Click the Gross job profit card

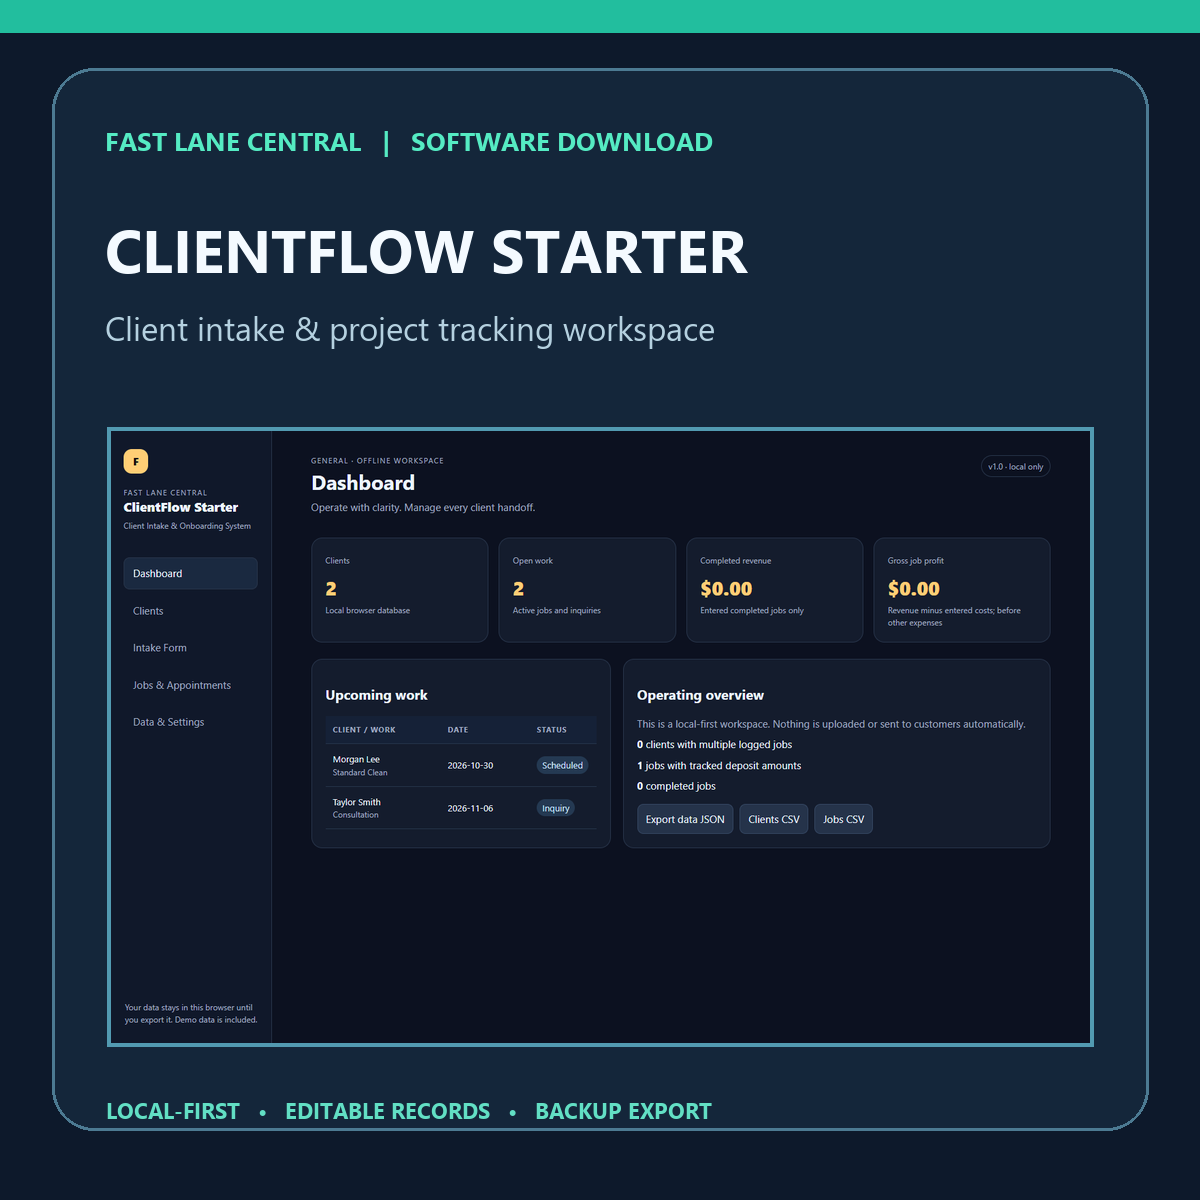[962, 590]
